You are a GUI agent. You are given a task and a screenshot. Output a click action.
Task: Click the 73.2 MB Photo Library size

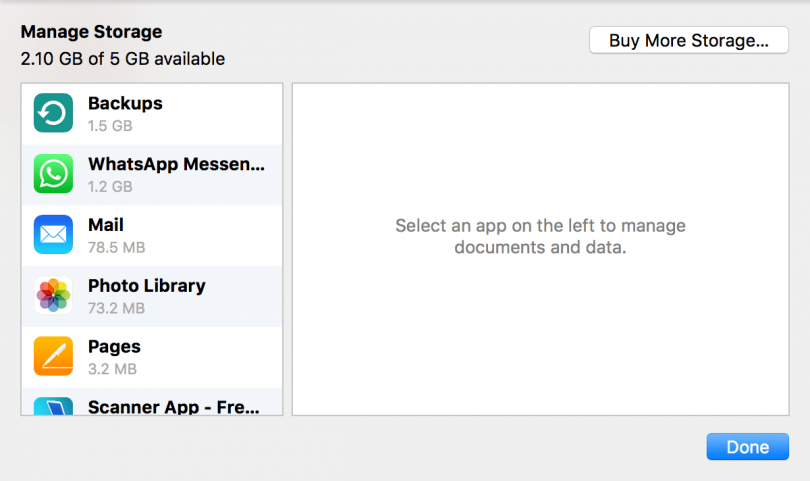click(116, 308)
